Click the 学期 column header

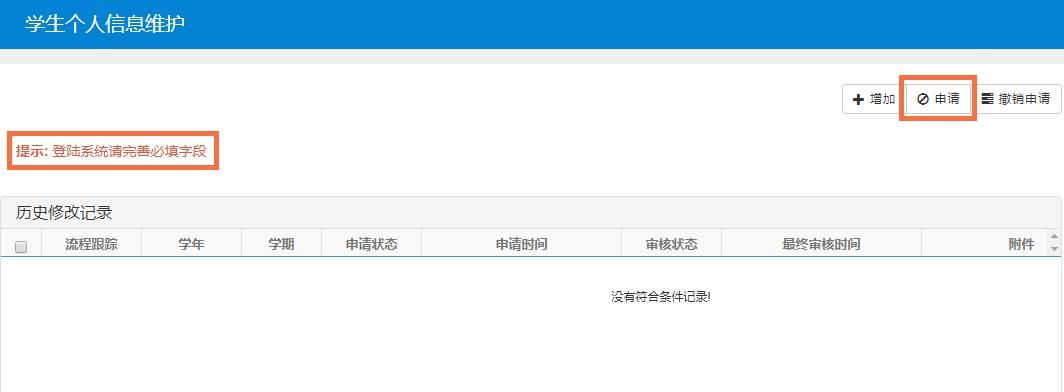pos(281,244)
